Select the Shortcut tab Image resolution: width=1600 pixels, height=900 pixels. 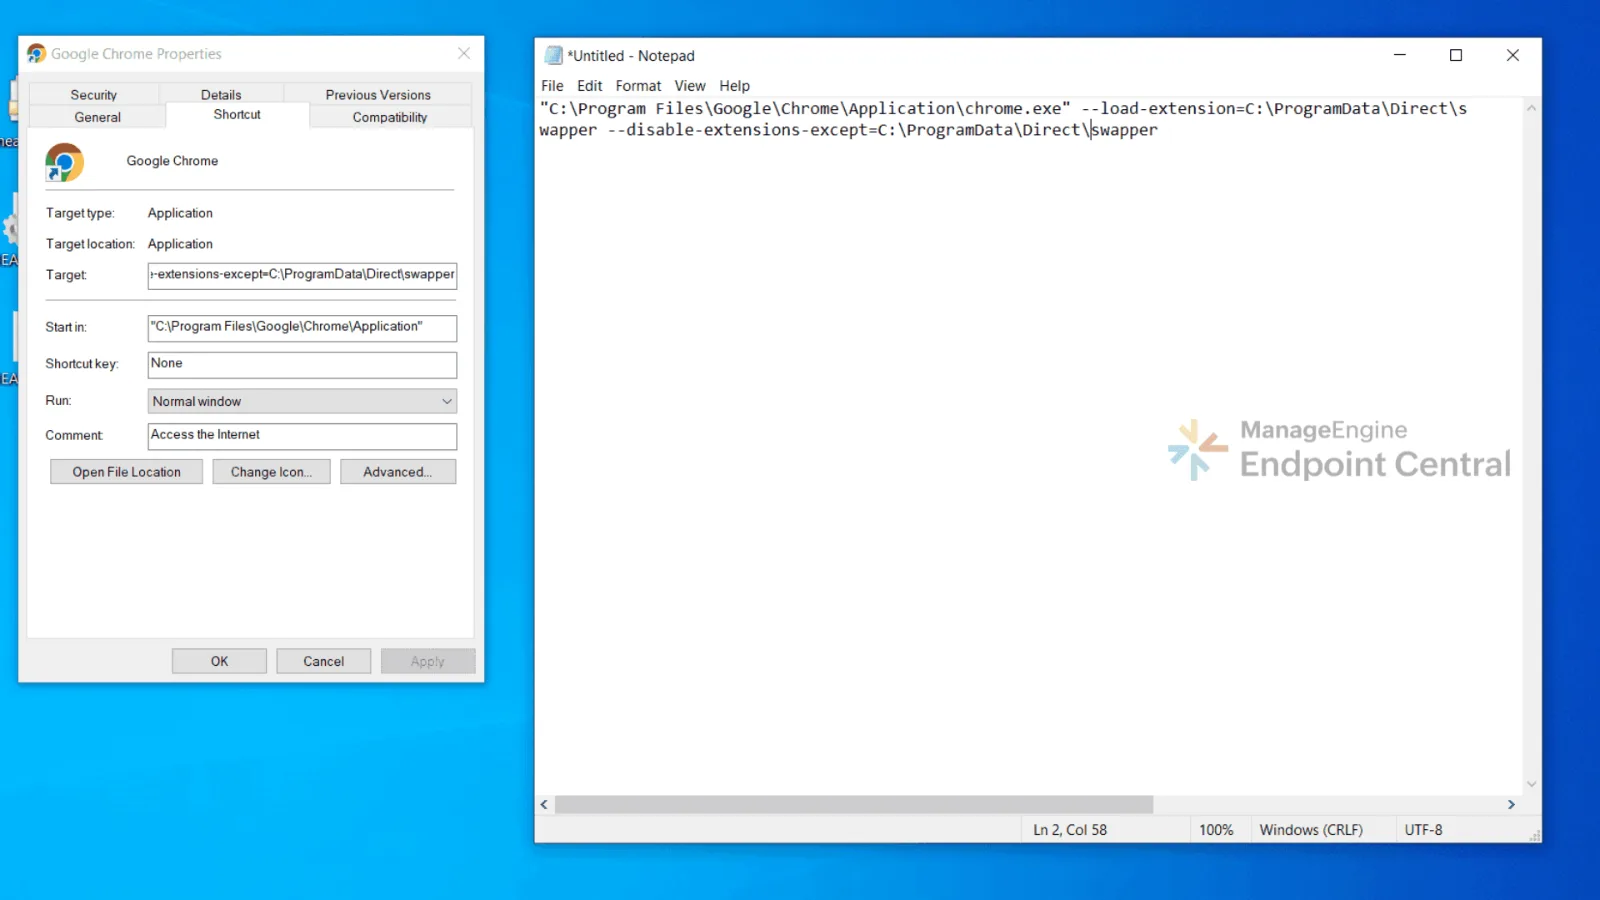coord(237,115)
